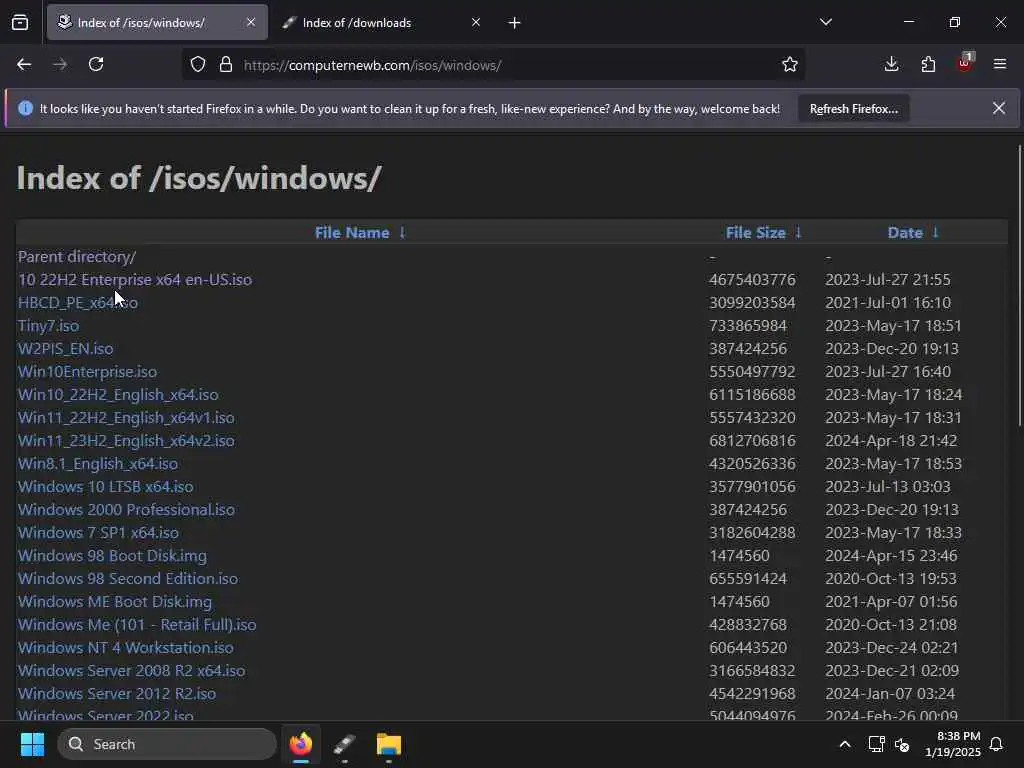Download HBCD_PE_x64.iso

[x=78, y=302]
